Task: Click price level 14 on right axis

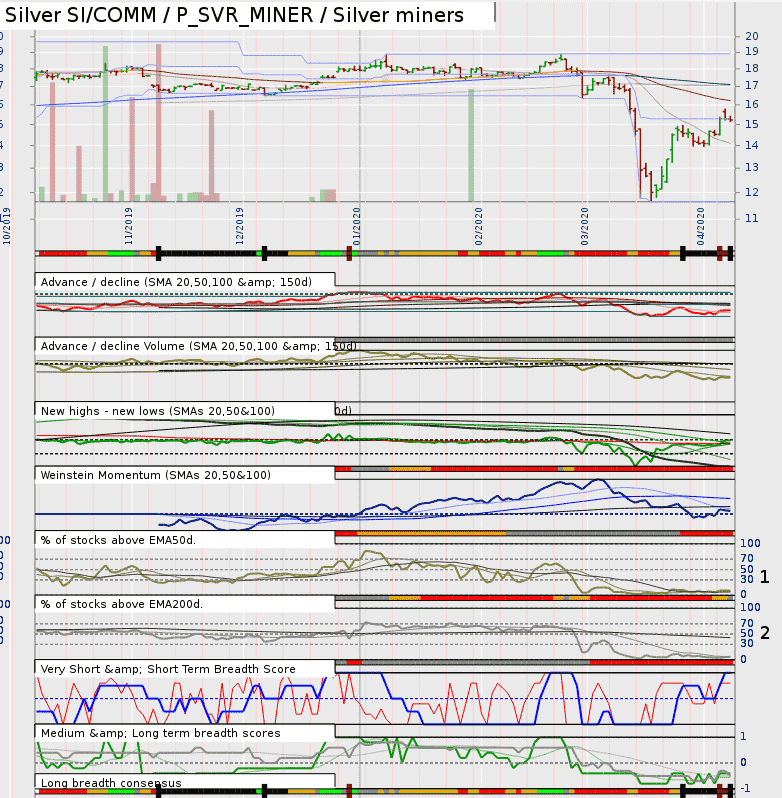Action: [751, 146]
